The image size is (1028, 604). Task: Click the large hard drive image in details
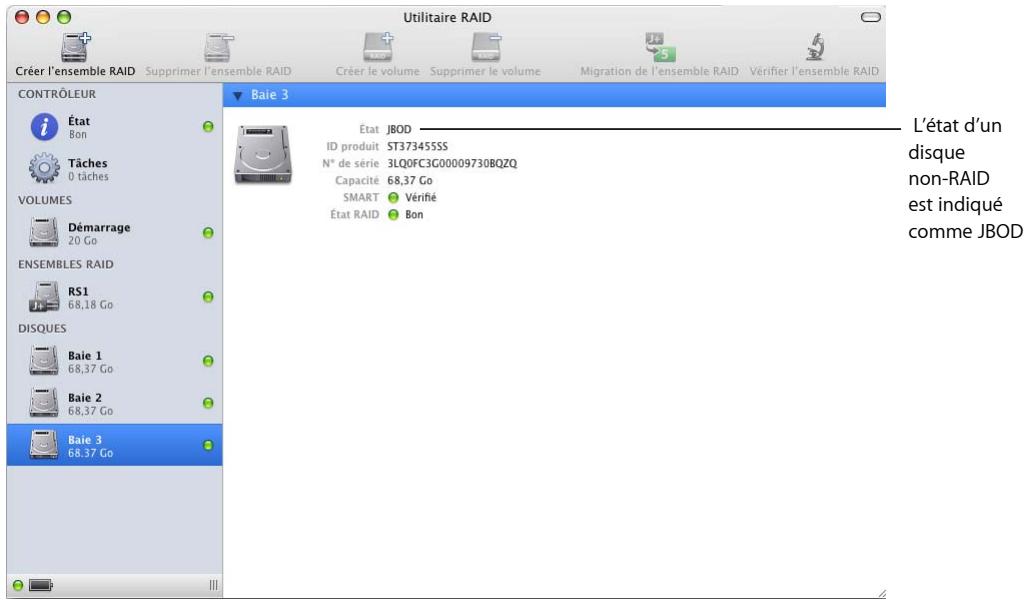point(263,155)
